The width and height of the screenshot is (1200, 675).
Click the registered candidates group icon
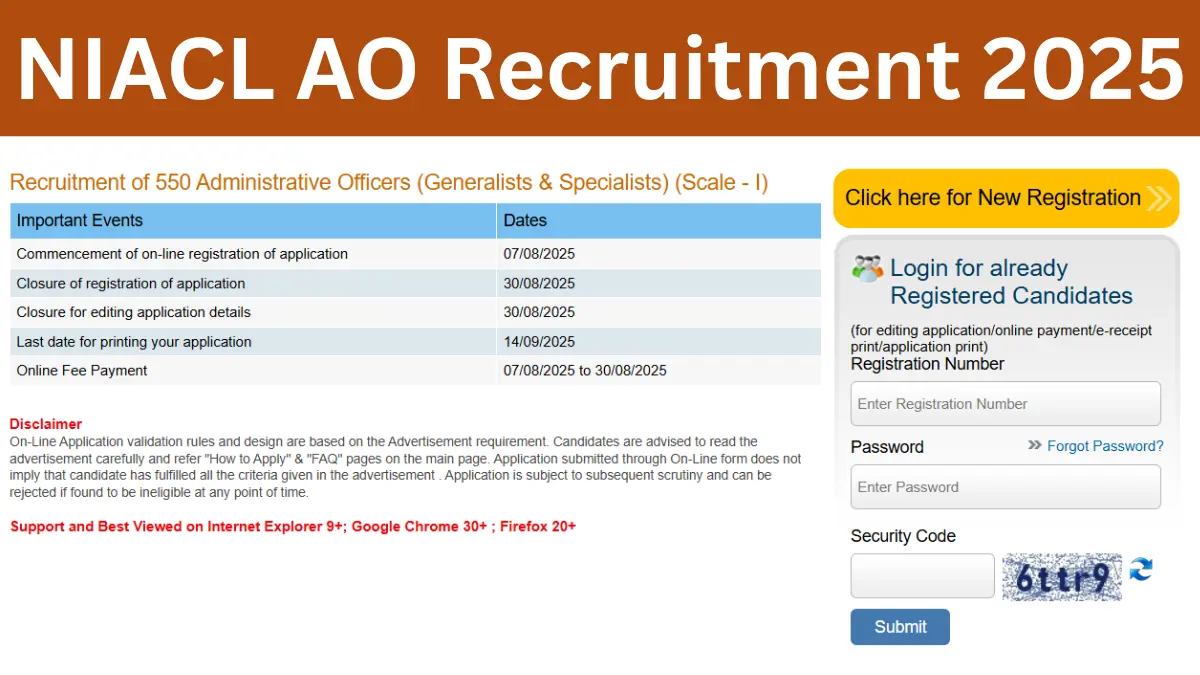pyautogui.click(x=869, y=266)
